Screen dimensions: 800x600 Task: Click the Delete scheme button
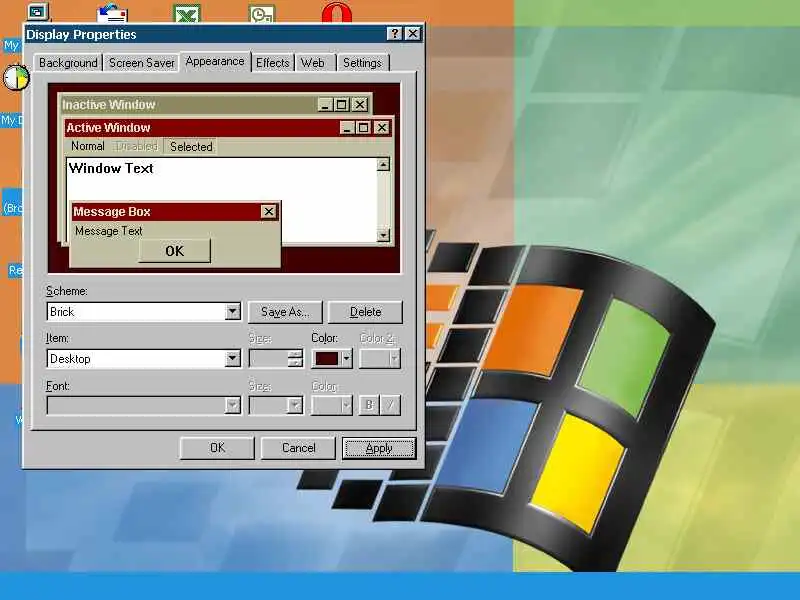[365, 312]
